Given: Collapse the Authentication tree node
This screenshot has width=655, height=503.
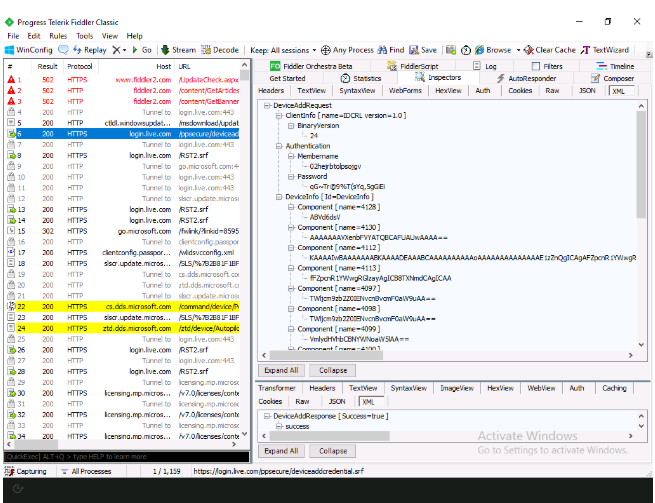Looking at the screenshot, I should [x=279, y=146].
